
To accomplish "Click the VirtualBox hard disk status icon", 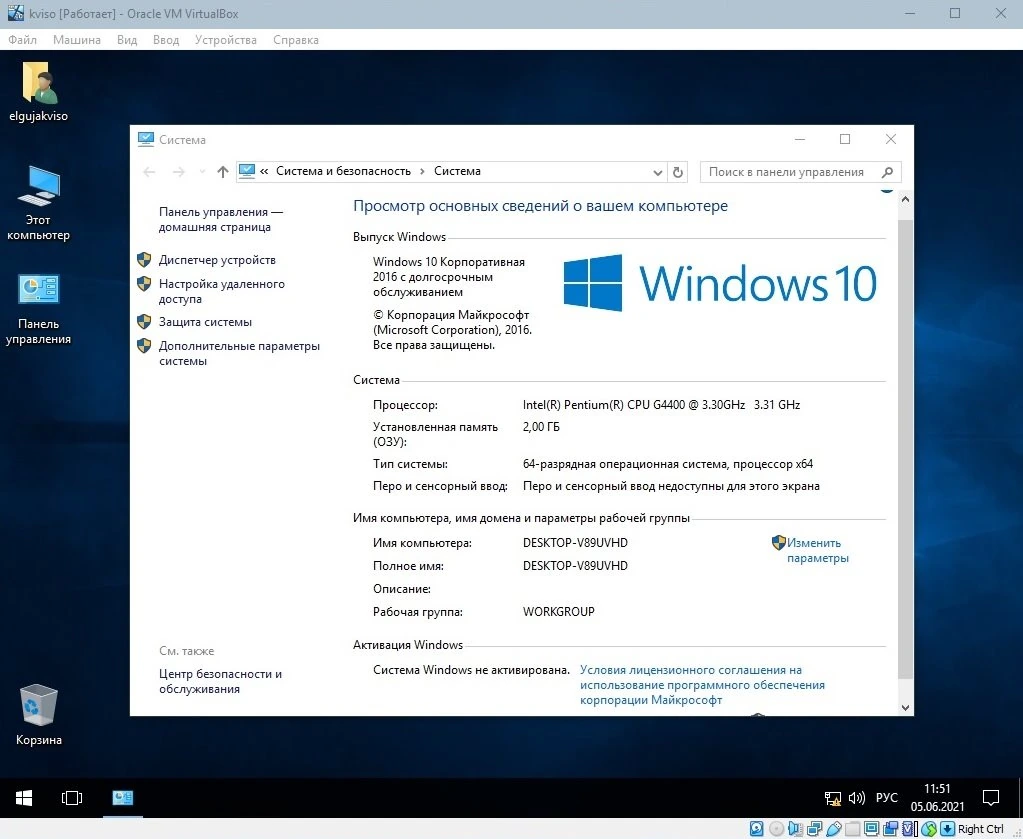I will click(756, 829).
